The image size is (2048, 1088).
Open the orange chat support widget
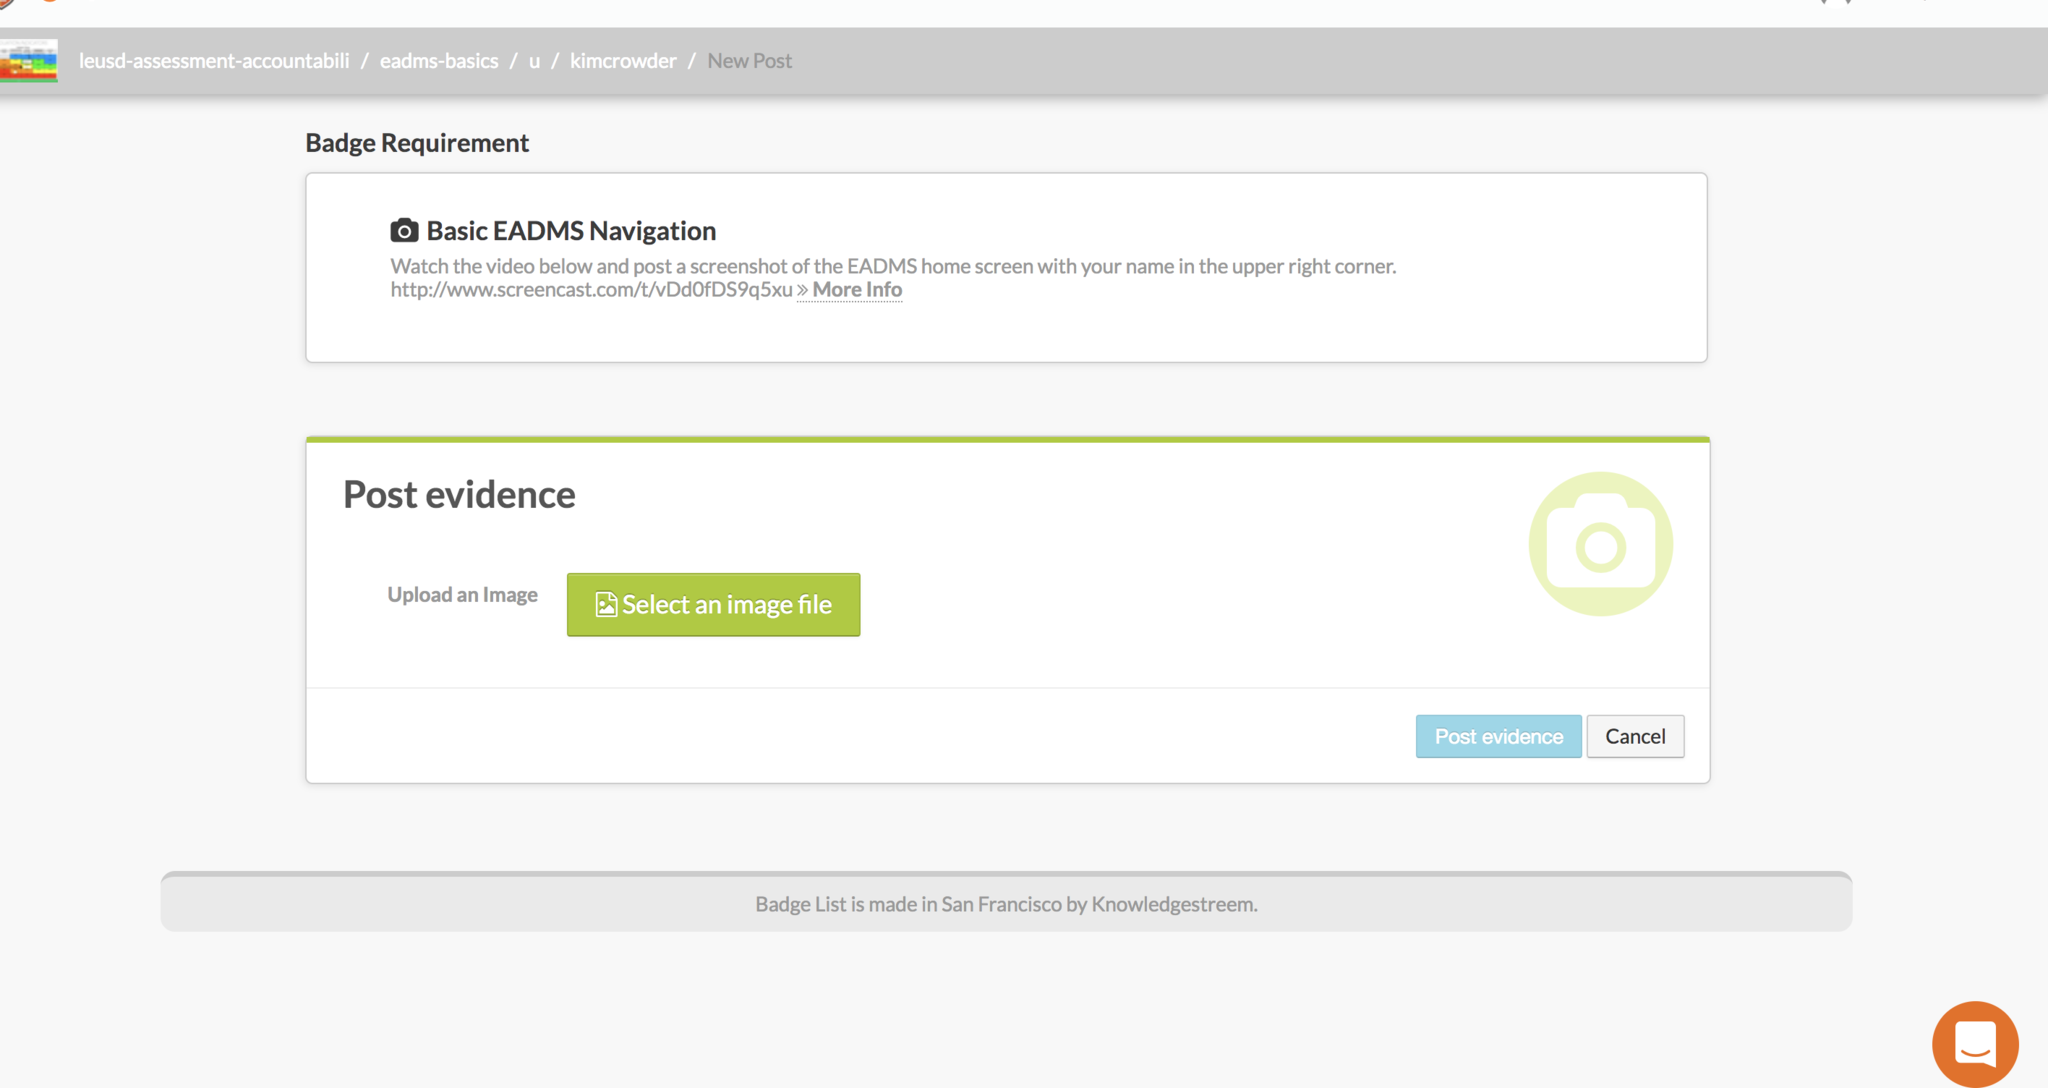1975,1043
